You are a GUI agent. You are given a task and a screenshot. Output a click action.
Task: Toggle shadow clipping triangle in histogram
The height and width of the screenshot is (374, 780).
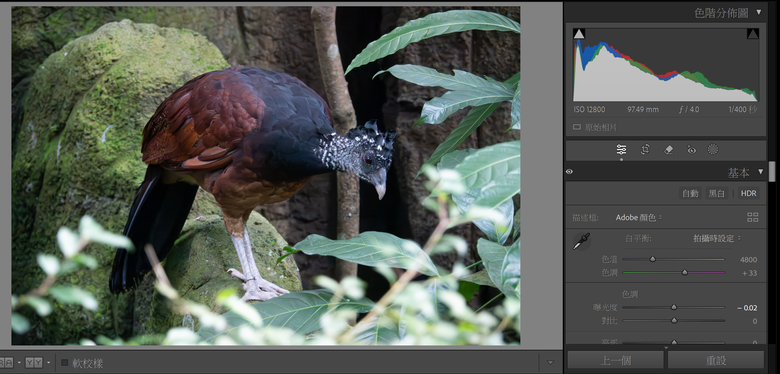point(579,34)
